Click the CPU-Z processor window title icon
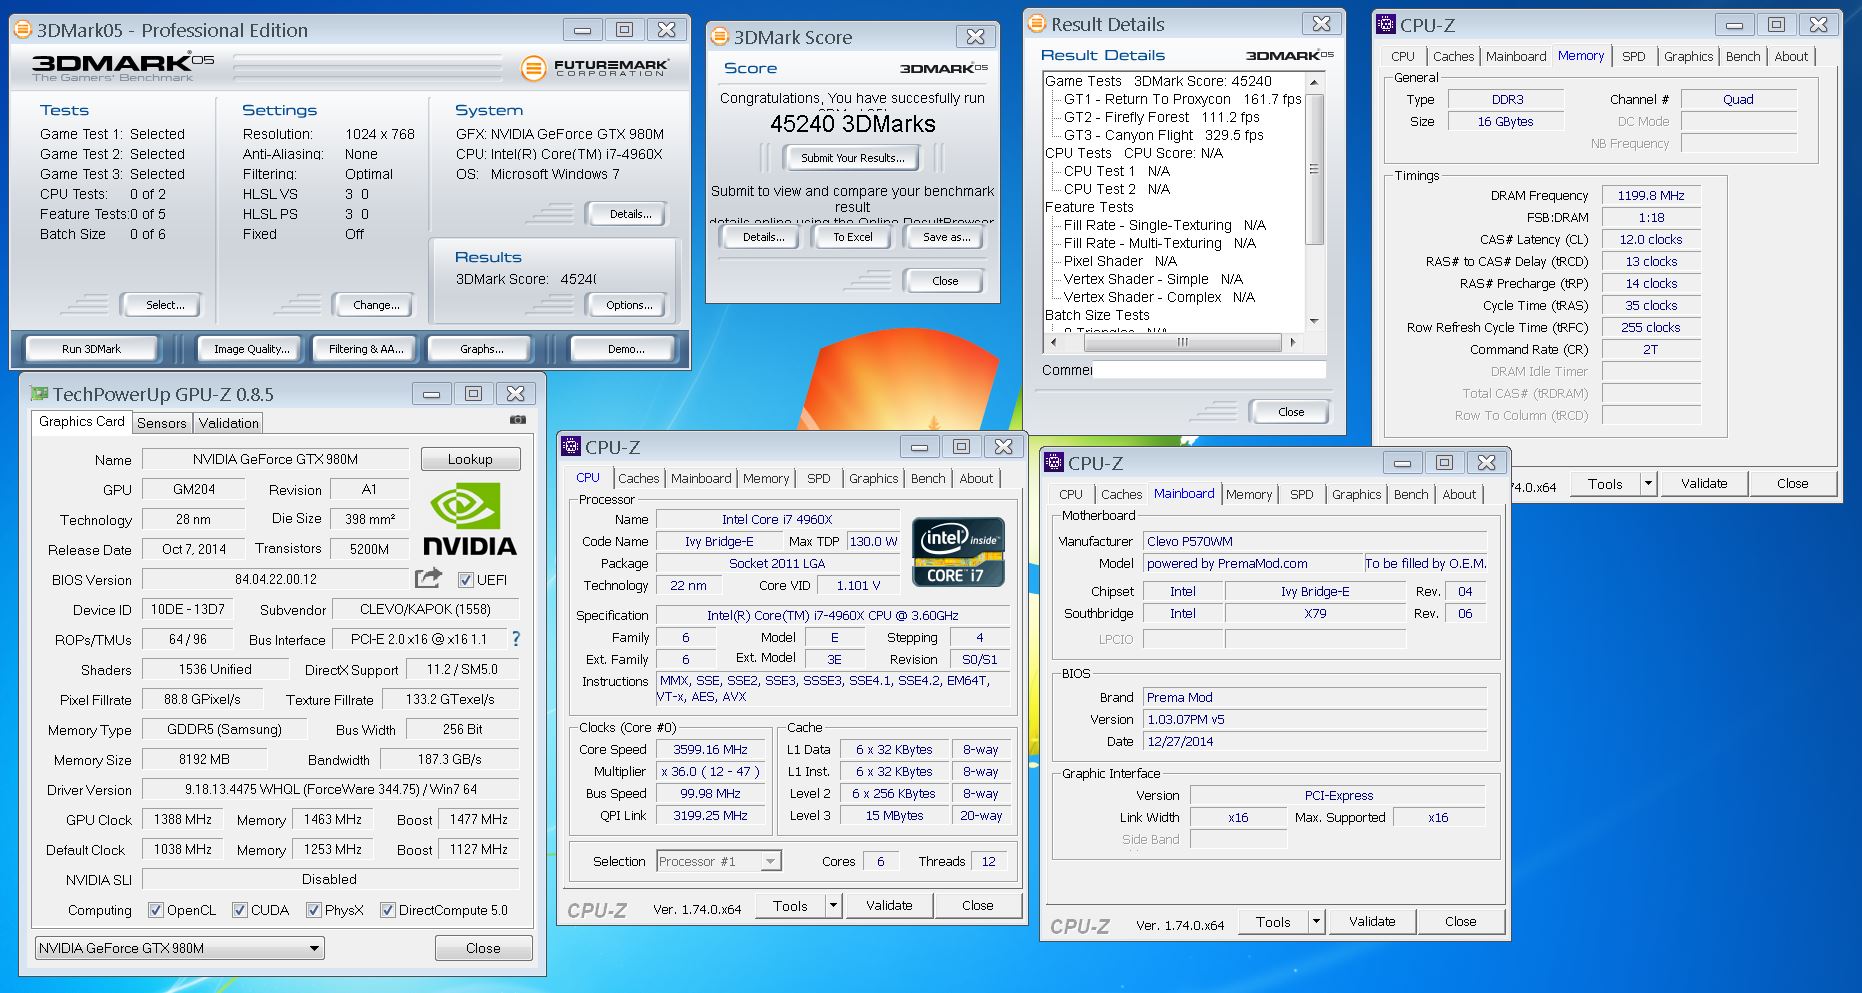The image size is (1862, 993). (x=571, y=447)
